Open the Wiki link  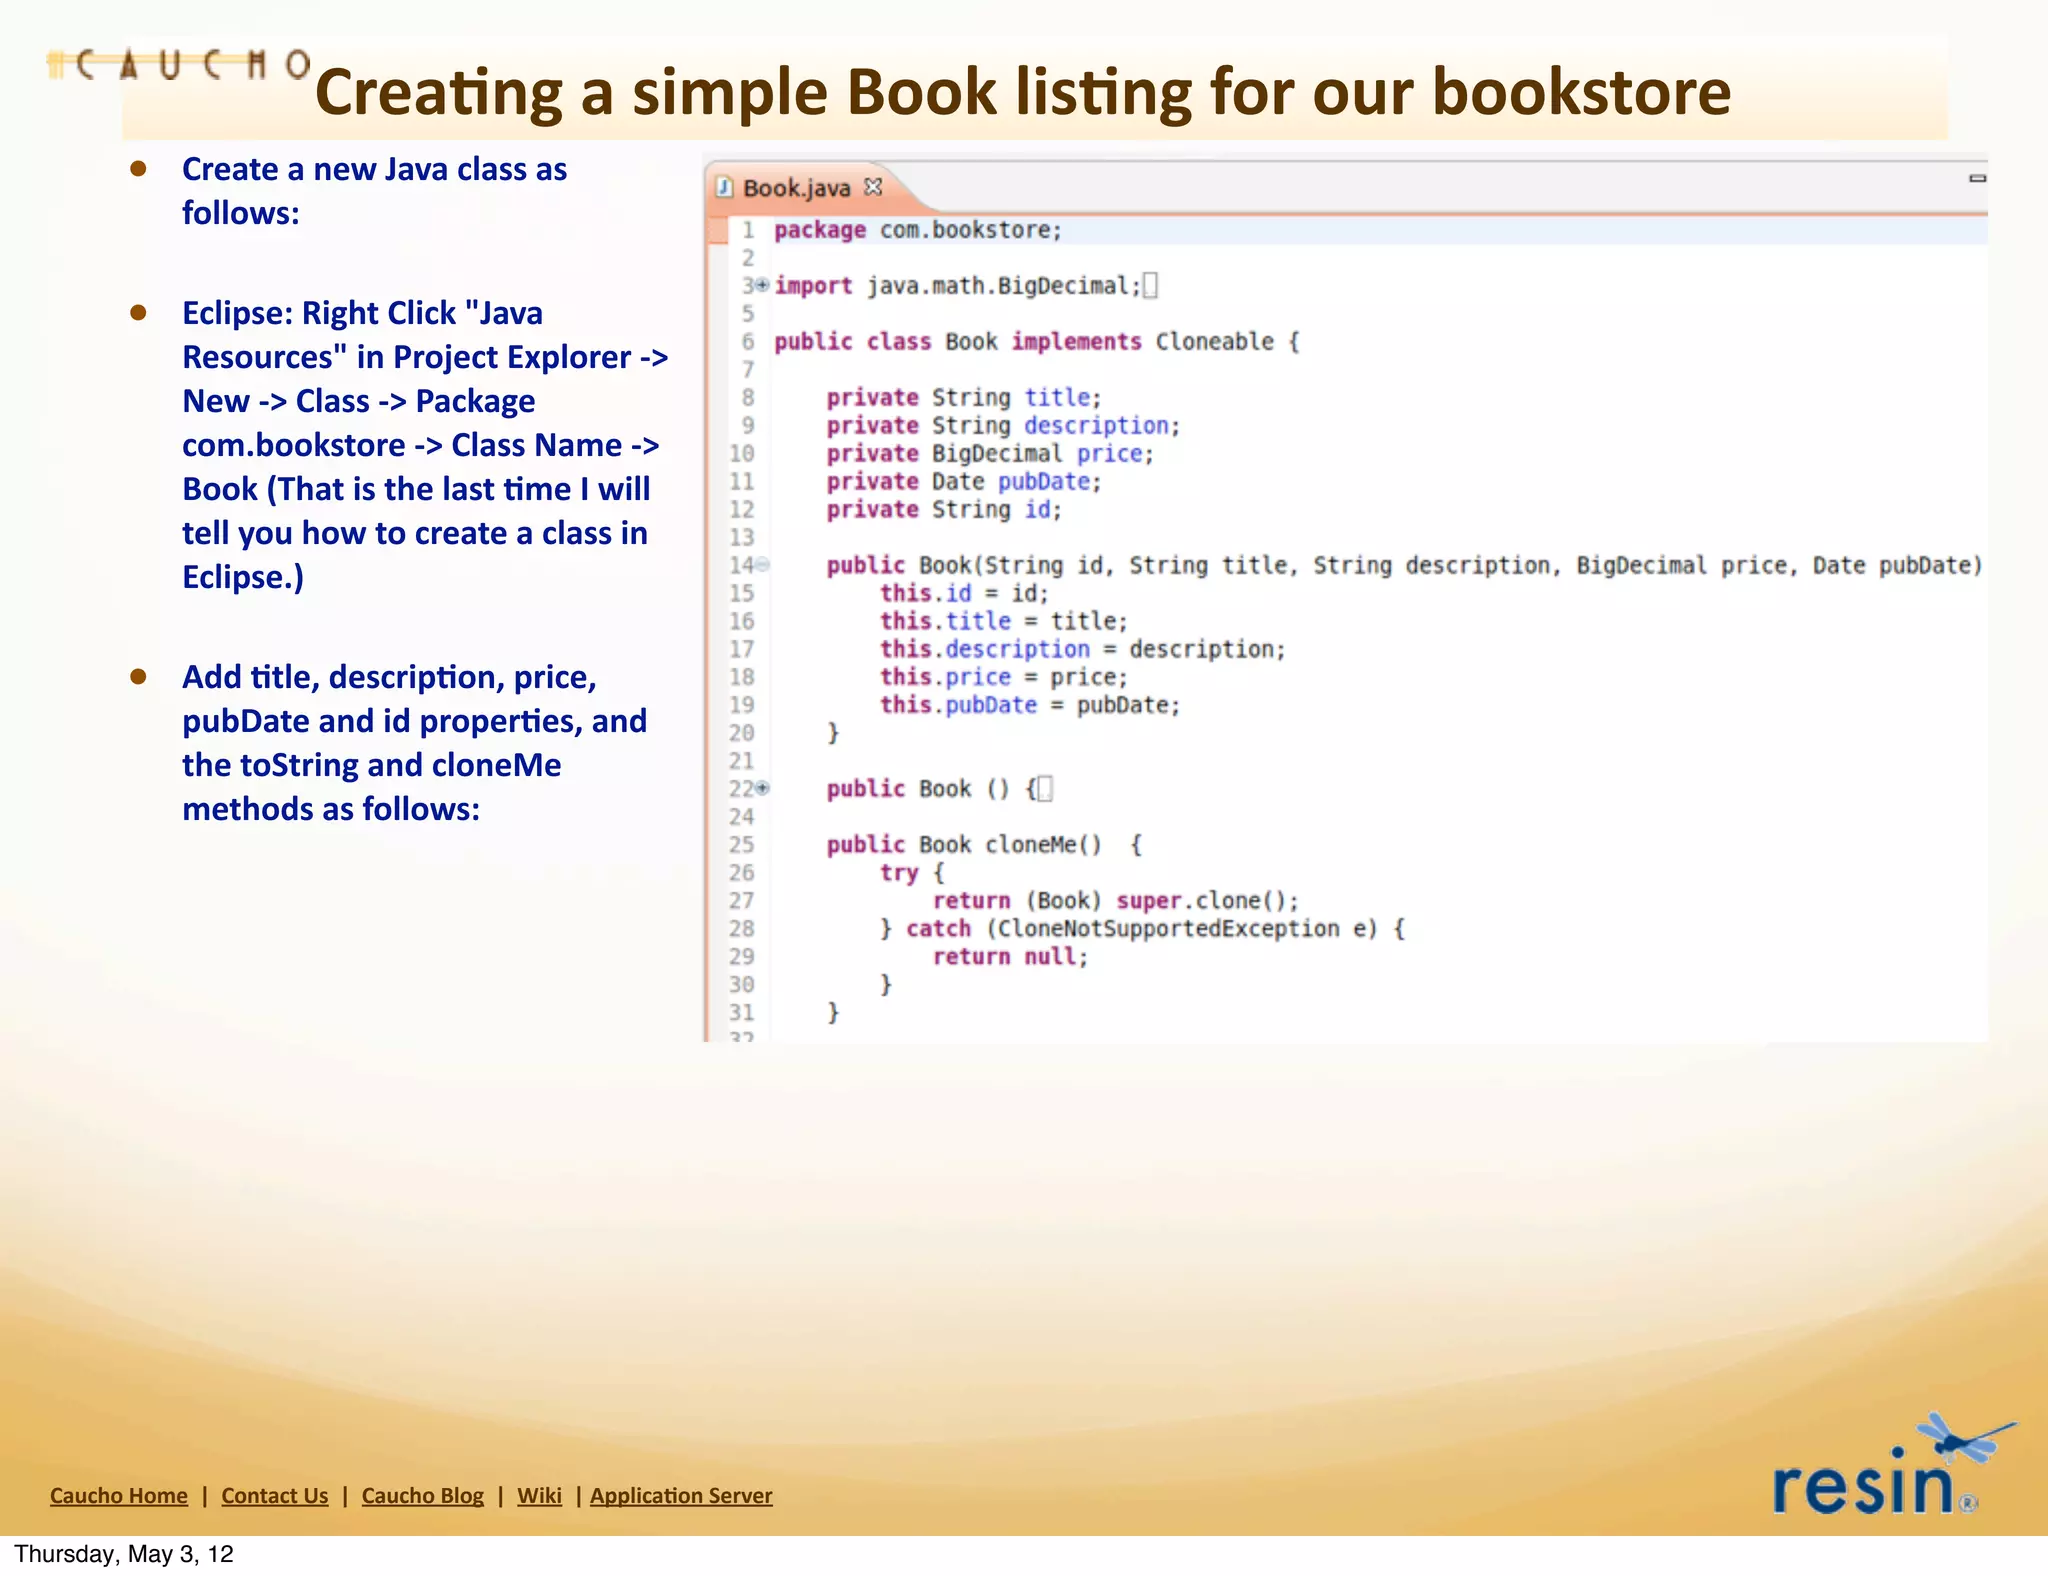coord(539,1496)
